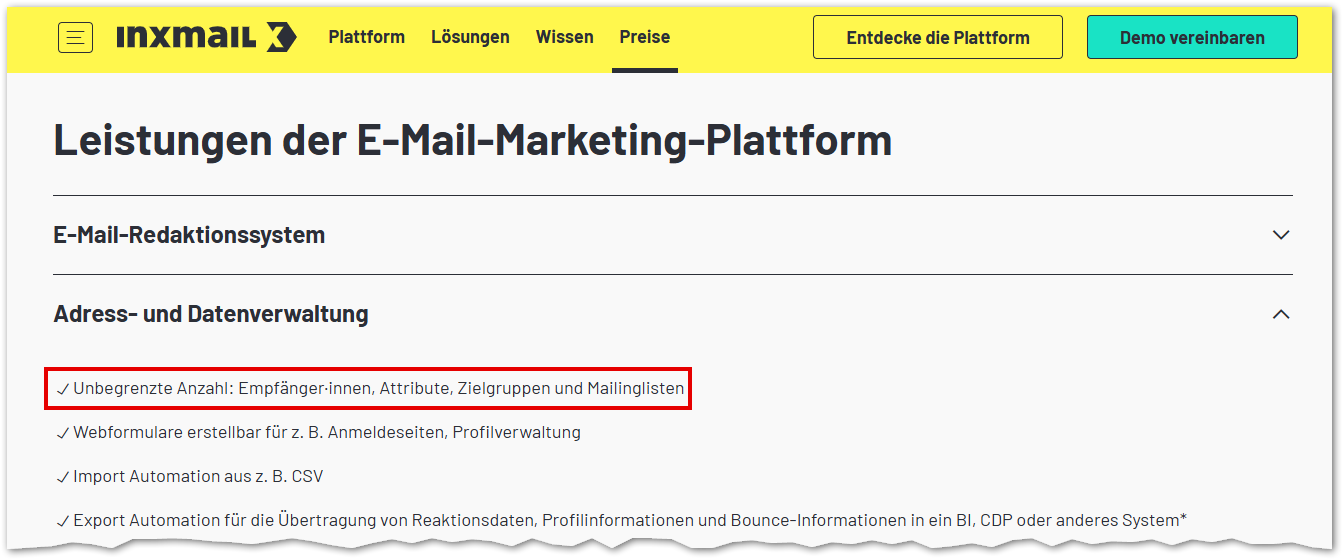Select the Wissen menu item
Image resolution: width=1343 pixels, height=560 pixels.
(x=564, y=37)
